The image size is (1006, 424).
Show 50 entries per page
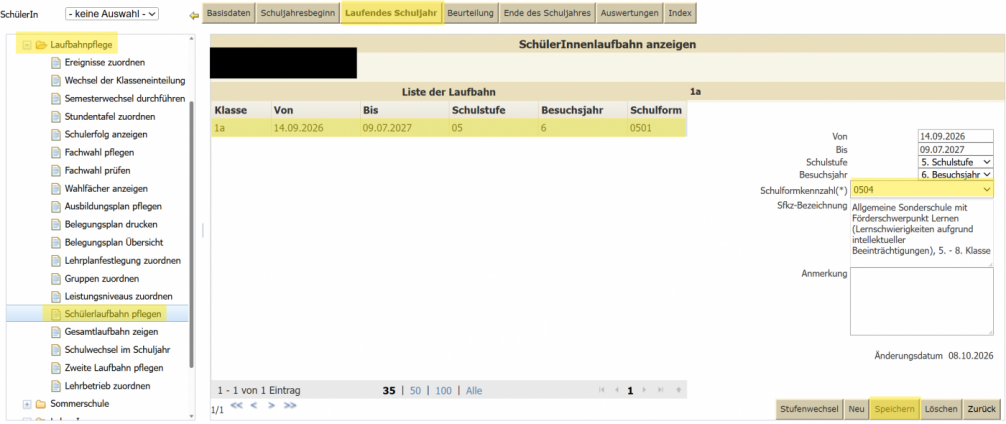415,390
